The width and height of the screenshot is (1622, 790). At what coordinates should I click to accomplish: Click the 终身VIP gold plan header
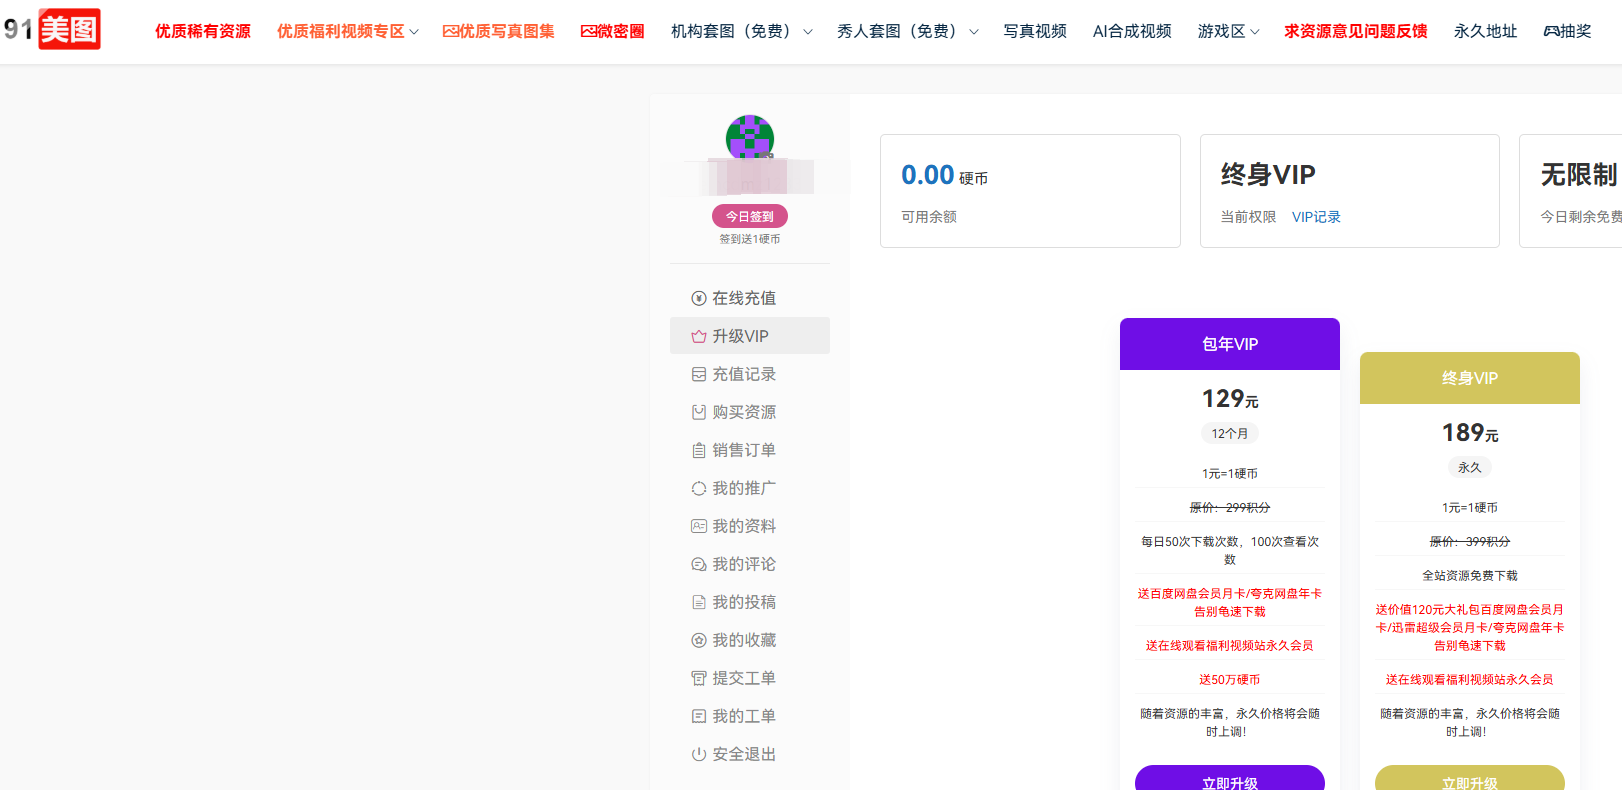pyautogui.click(x=1470, y=378)
